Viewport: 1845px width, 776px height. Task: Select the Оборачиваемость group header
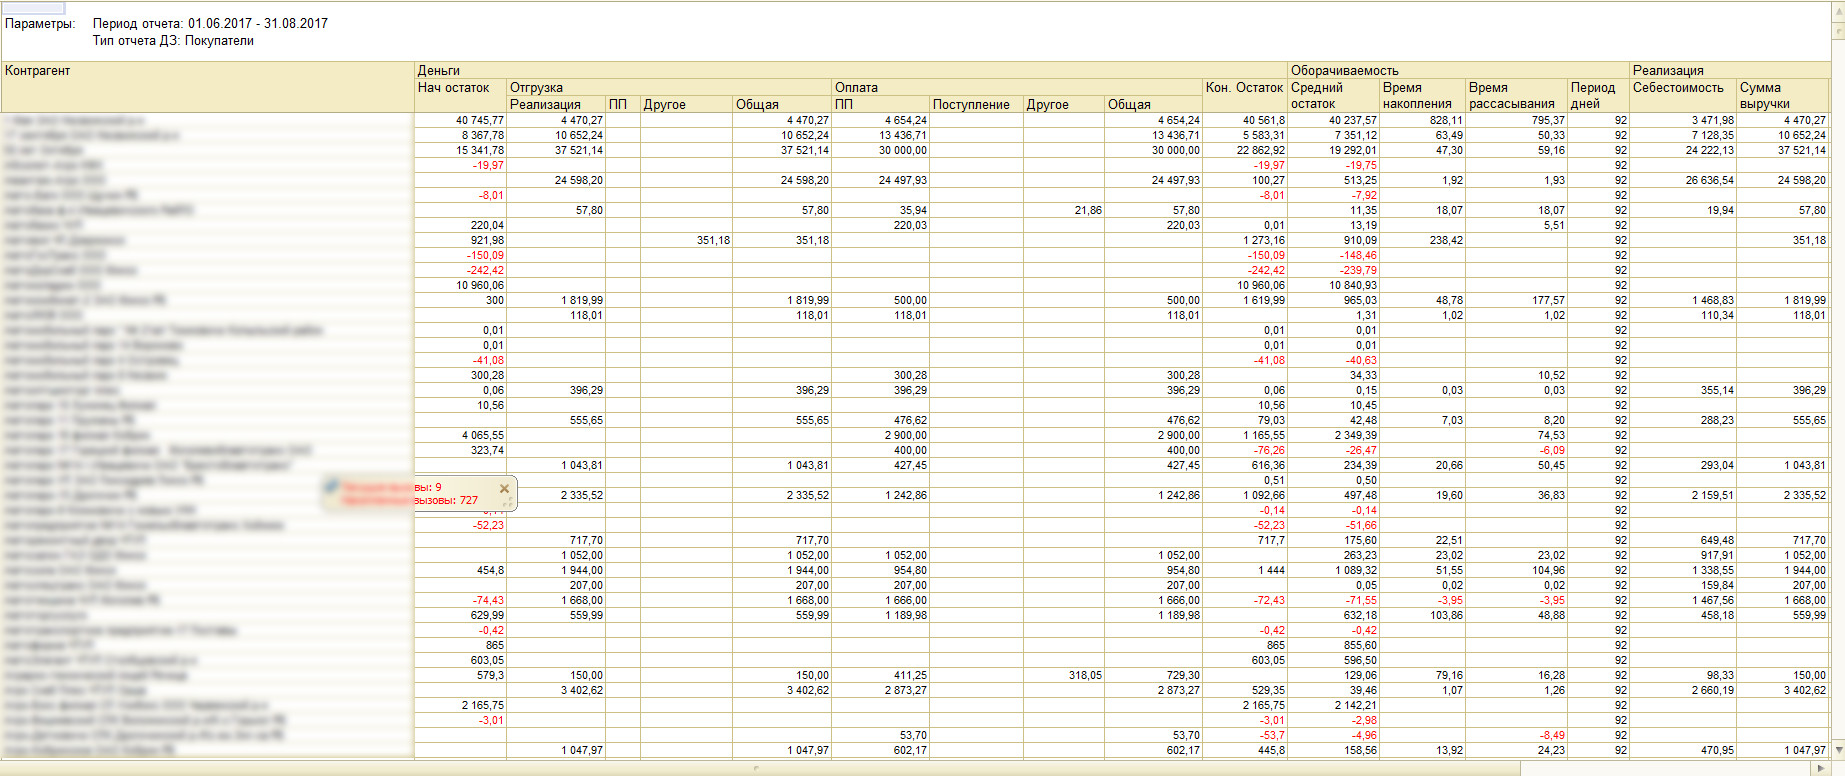1344,71
